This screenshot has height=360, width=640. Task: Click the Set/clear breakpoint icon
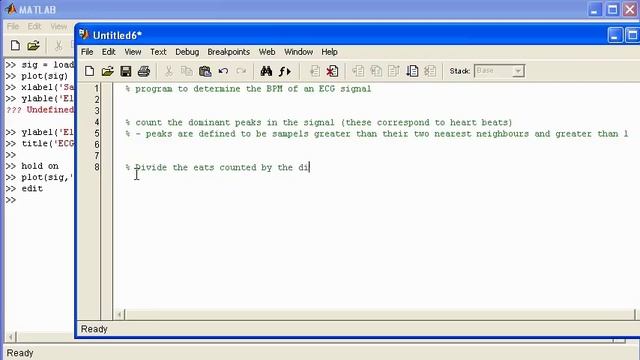315,71
